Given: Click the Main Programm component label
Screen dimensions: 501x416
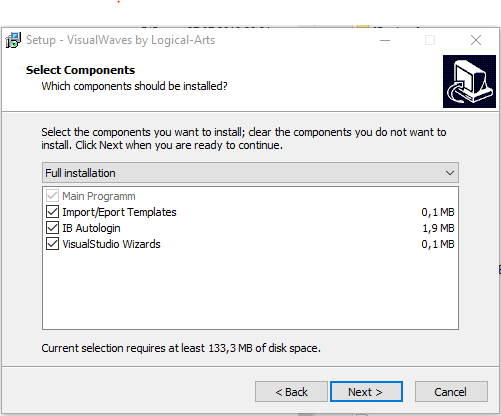Looking at the screenshot, I should [x=99, y=196].
